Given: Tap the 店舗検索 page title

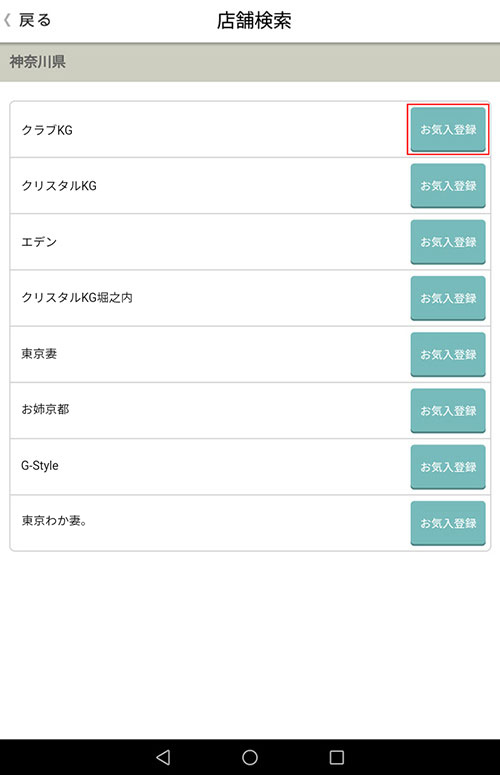Looking at the screenshot, I should pos(254,21).
